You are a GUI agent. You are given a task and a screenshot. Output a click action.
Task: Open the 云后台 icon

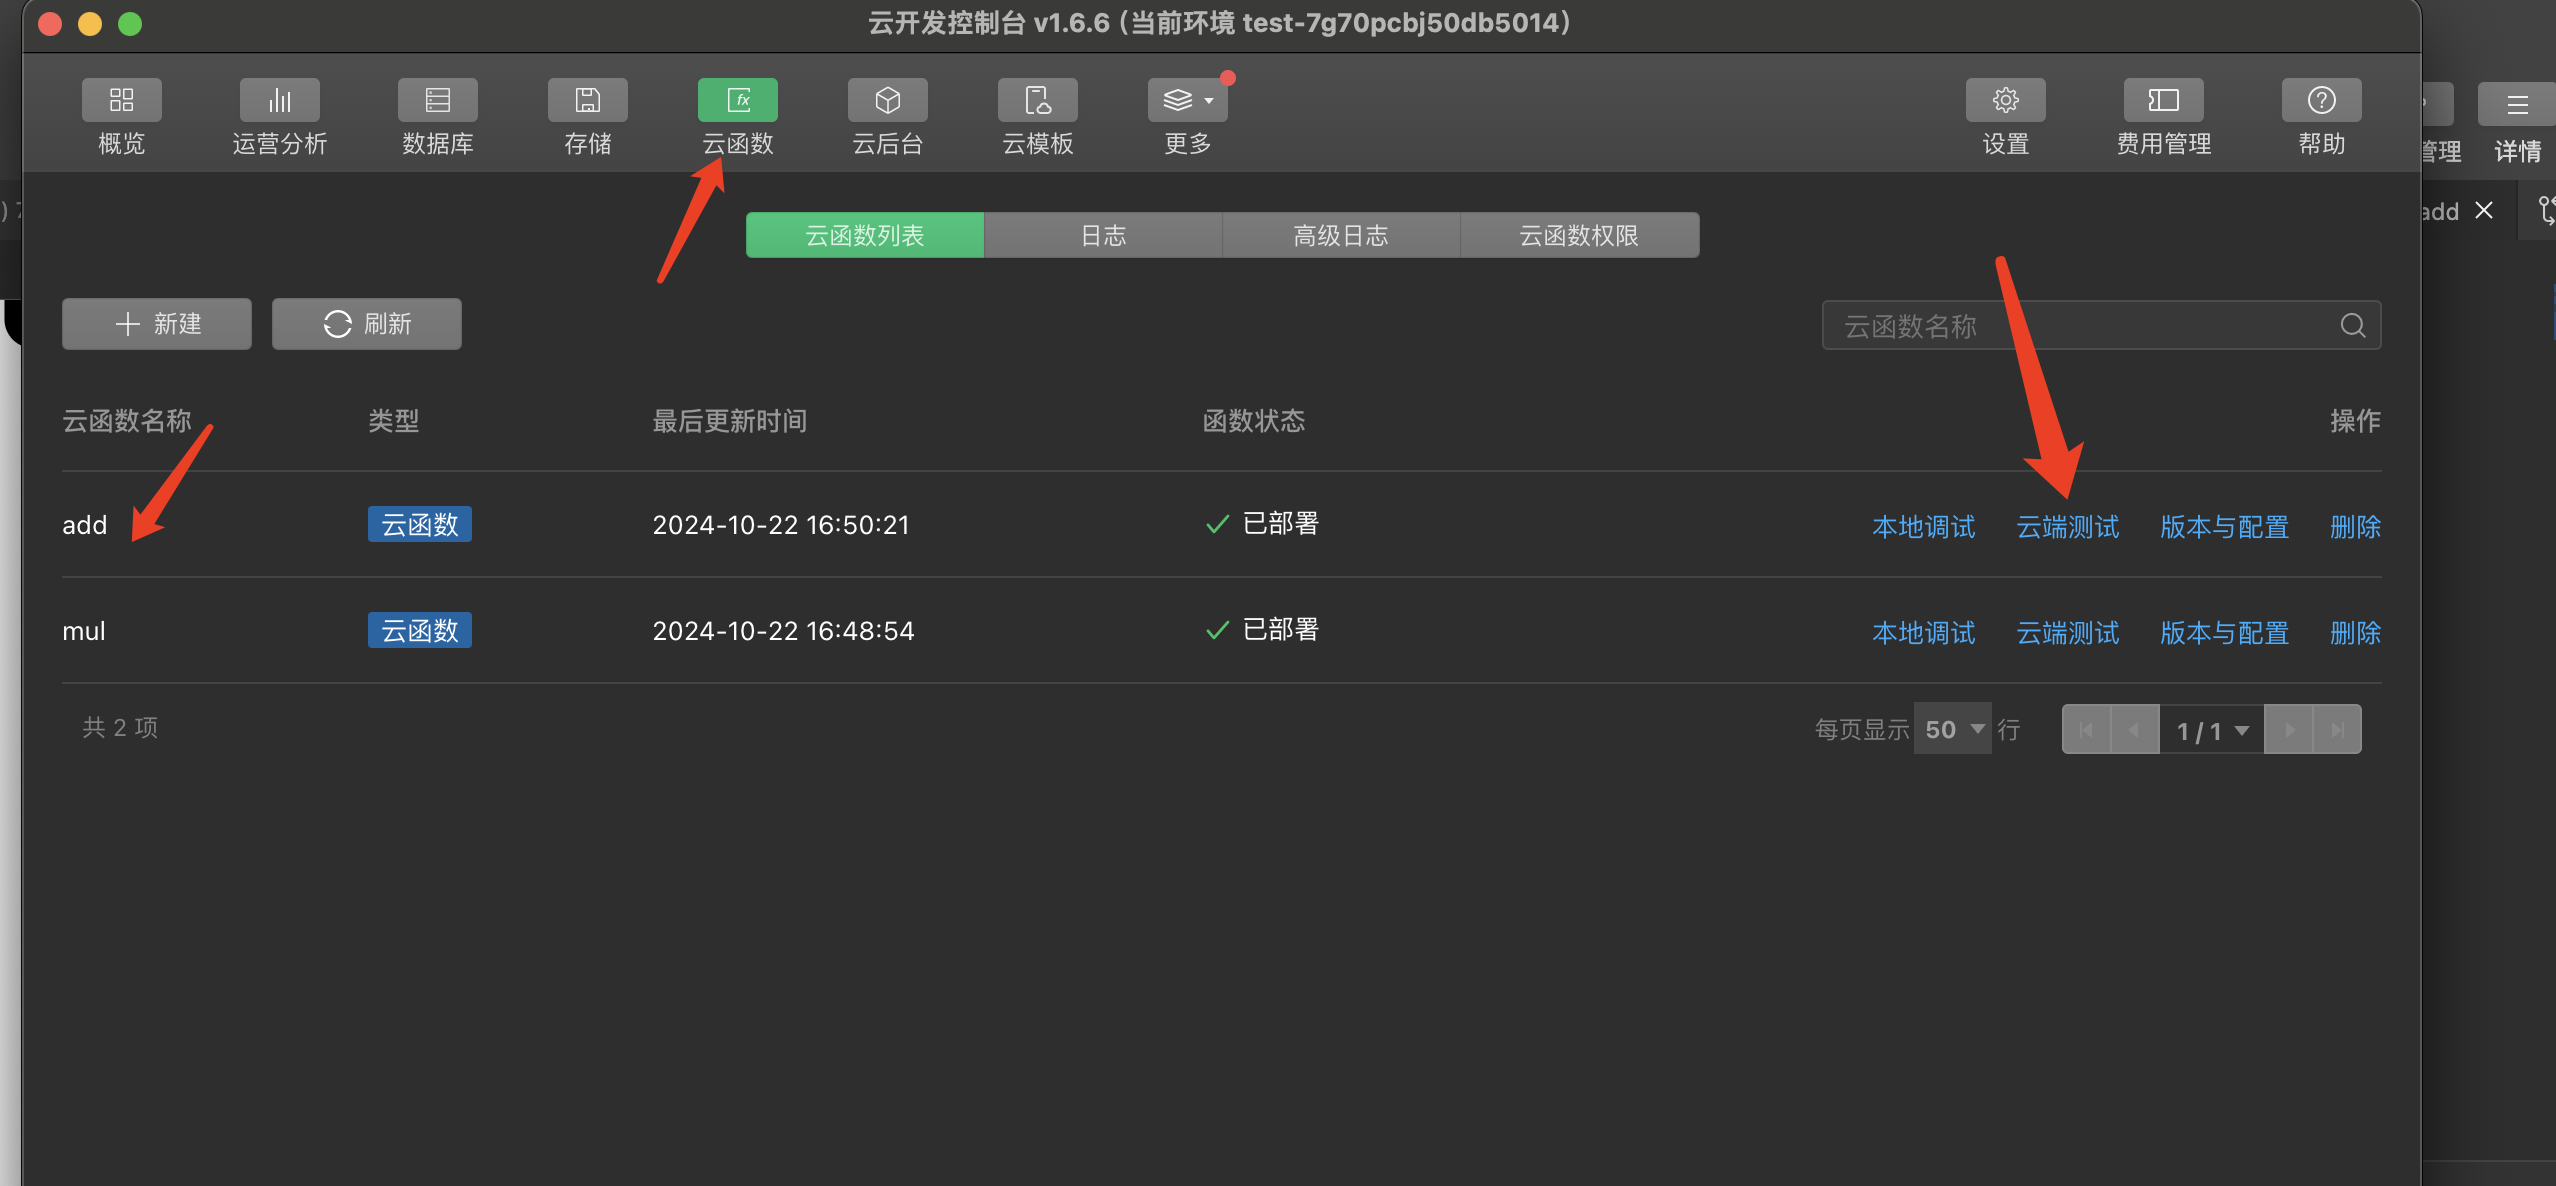[x=887, y=101]
